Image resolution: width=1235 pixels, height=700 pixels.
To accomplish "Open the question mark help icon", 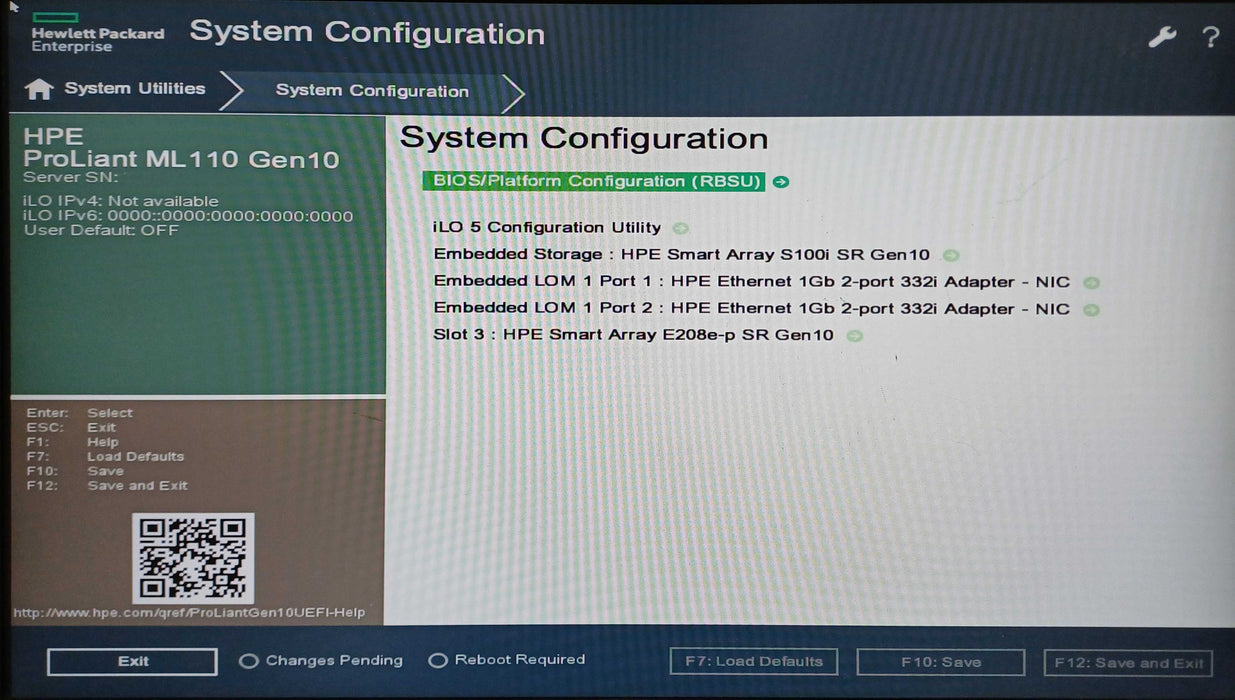I will pos(1210,38).
